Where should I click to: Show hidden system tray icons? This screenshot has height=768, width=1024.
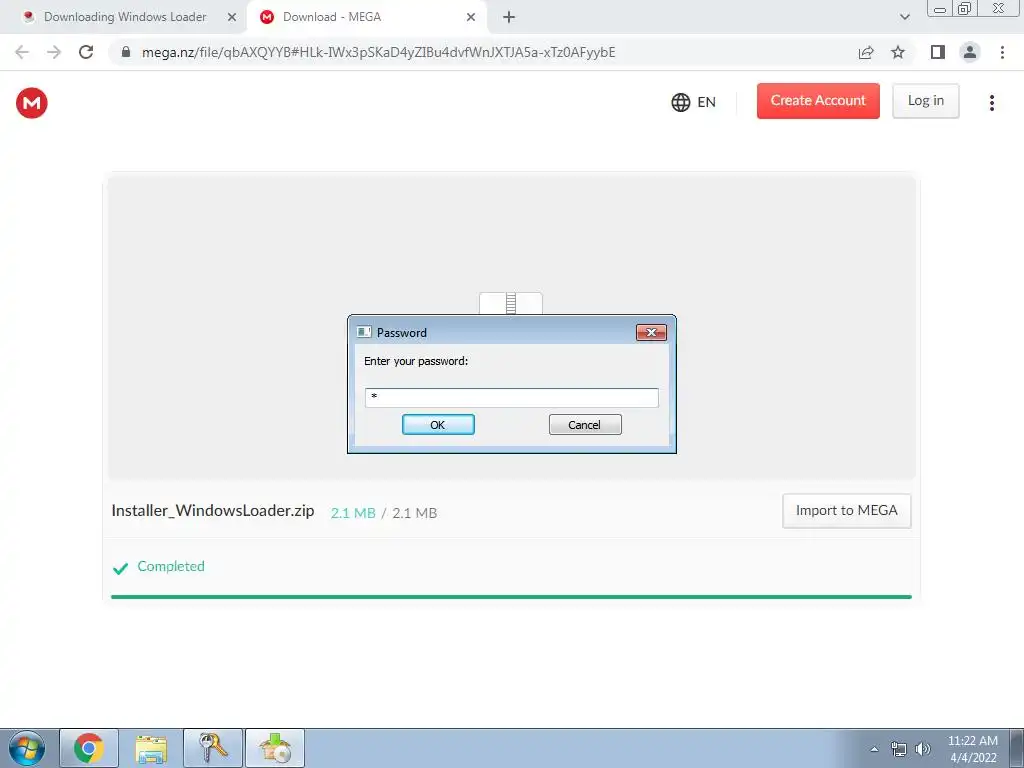[874, 749]
